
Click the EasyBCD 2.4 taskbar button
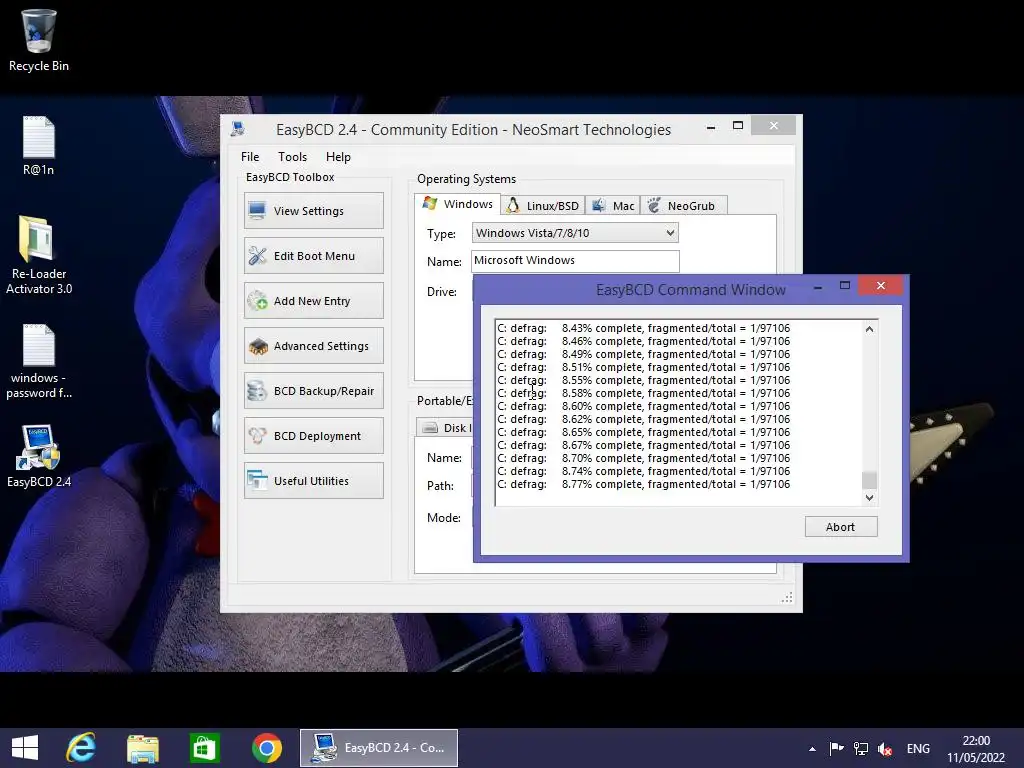[x=379, y=748]
